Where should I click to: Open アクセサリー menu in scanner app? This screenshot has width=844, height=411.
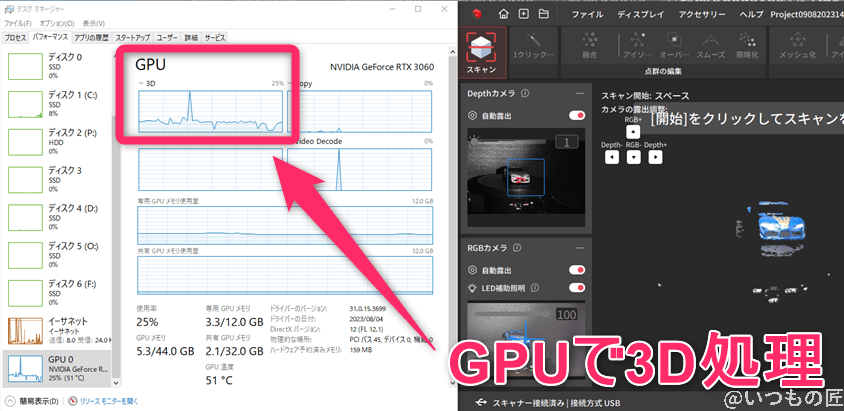coord(702,15)
